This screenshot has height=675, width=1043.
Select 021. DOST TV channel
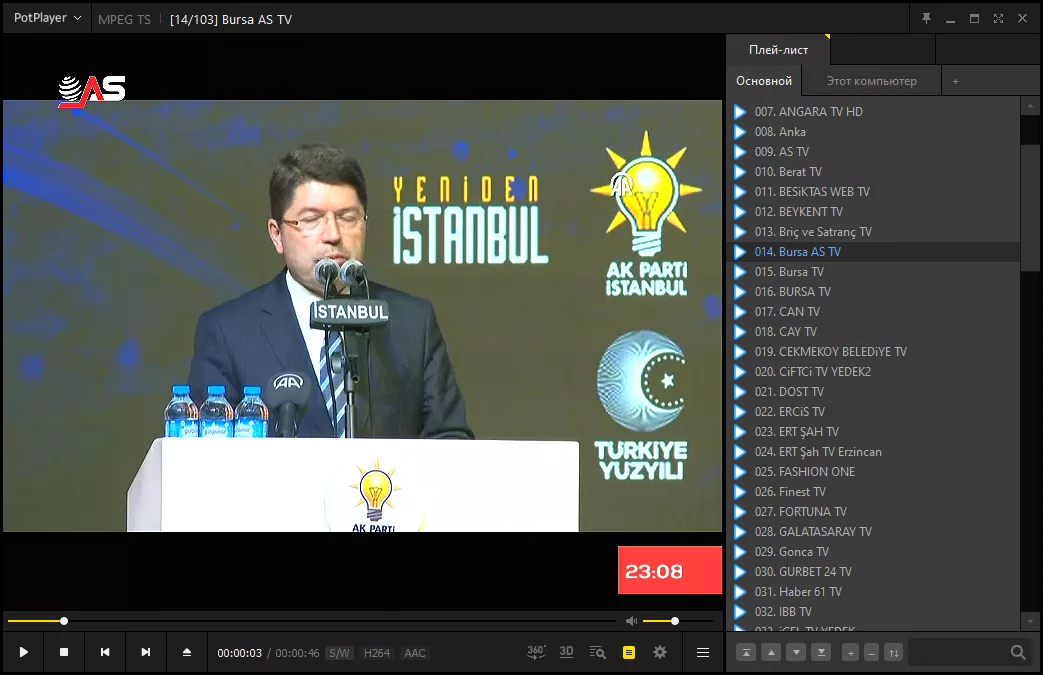875,391
